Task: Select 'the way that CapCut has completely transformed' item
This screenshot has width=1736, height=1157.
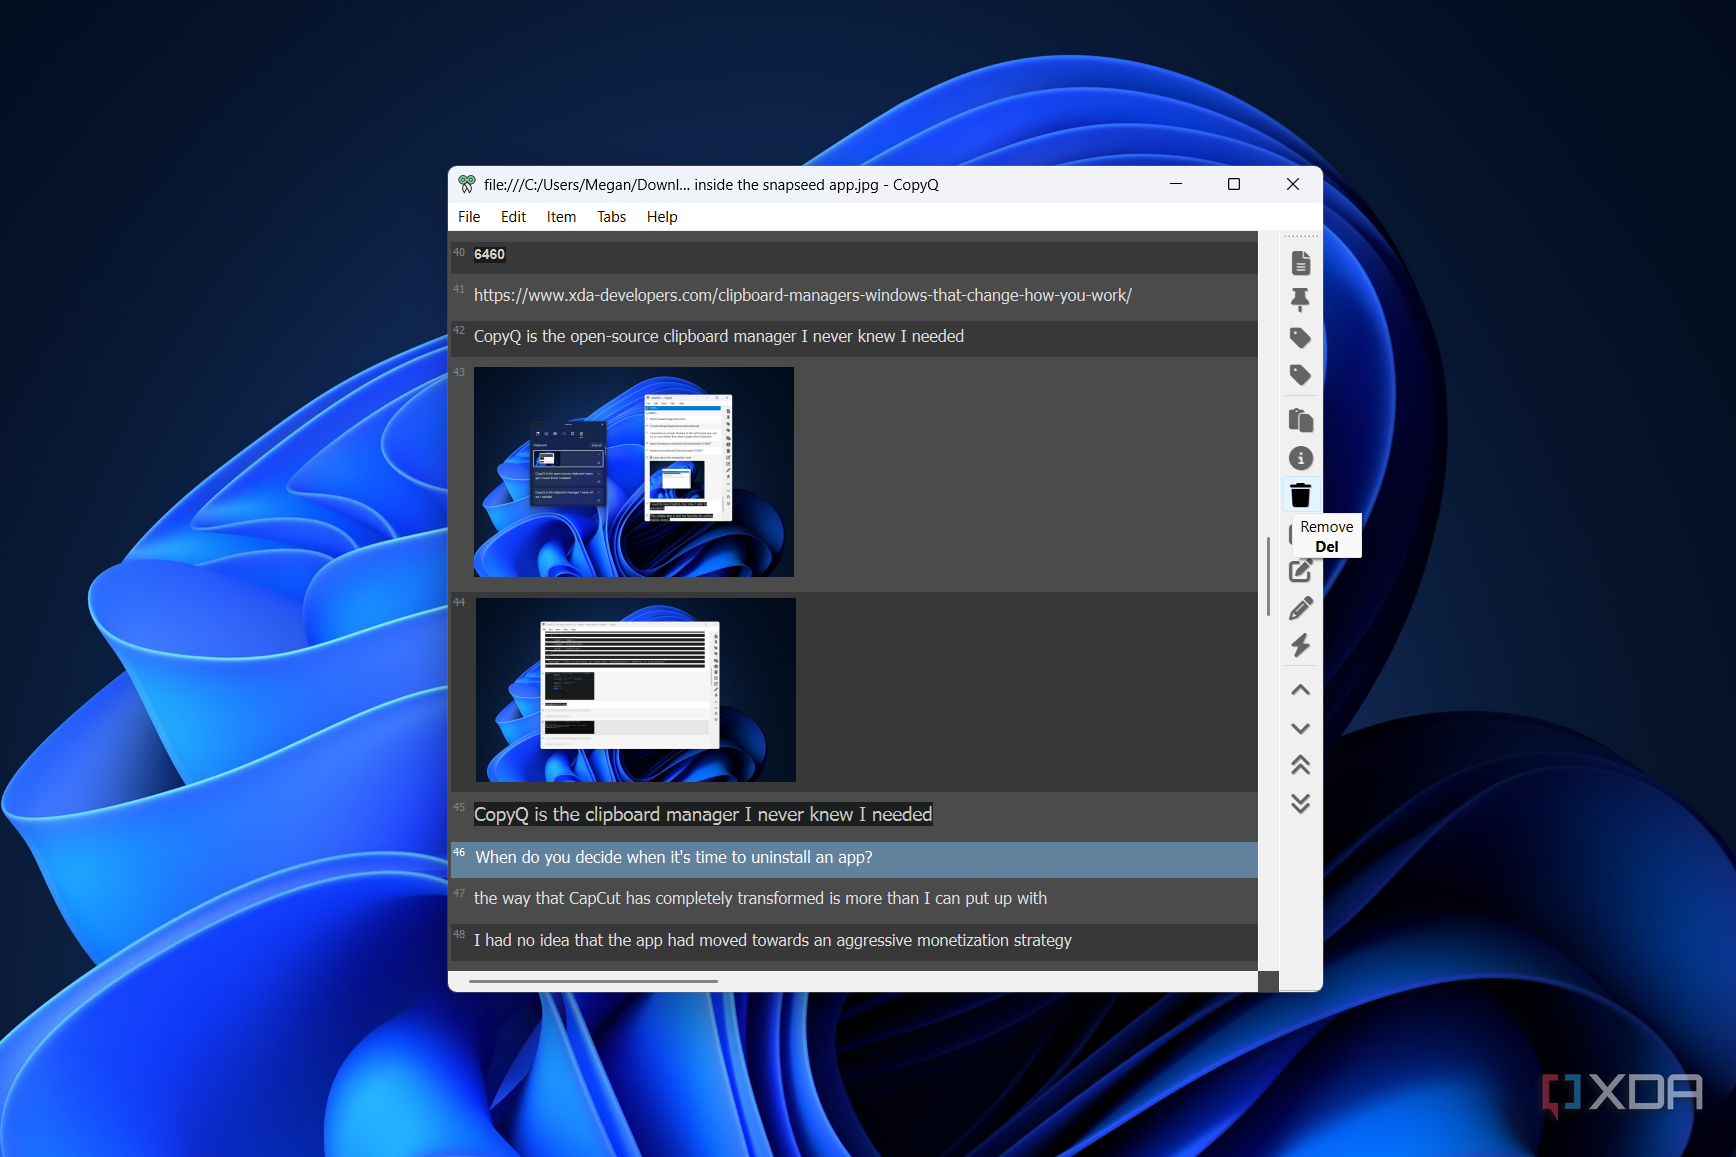Action: coord(854,899)
